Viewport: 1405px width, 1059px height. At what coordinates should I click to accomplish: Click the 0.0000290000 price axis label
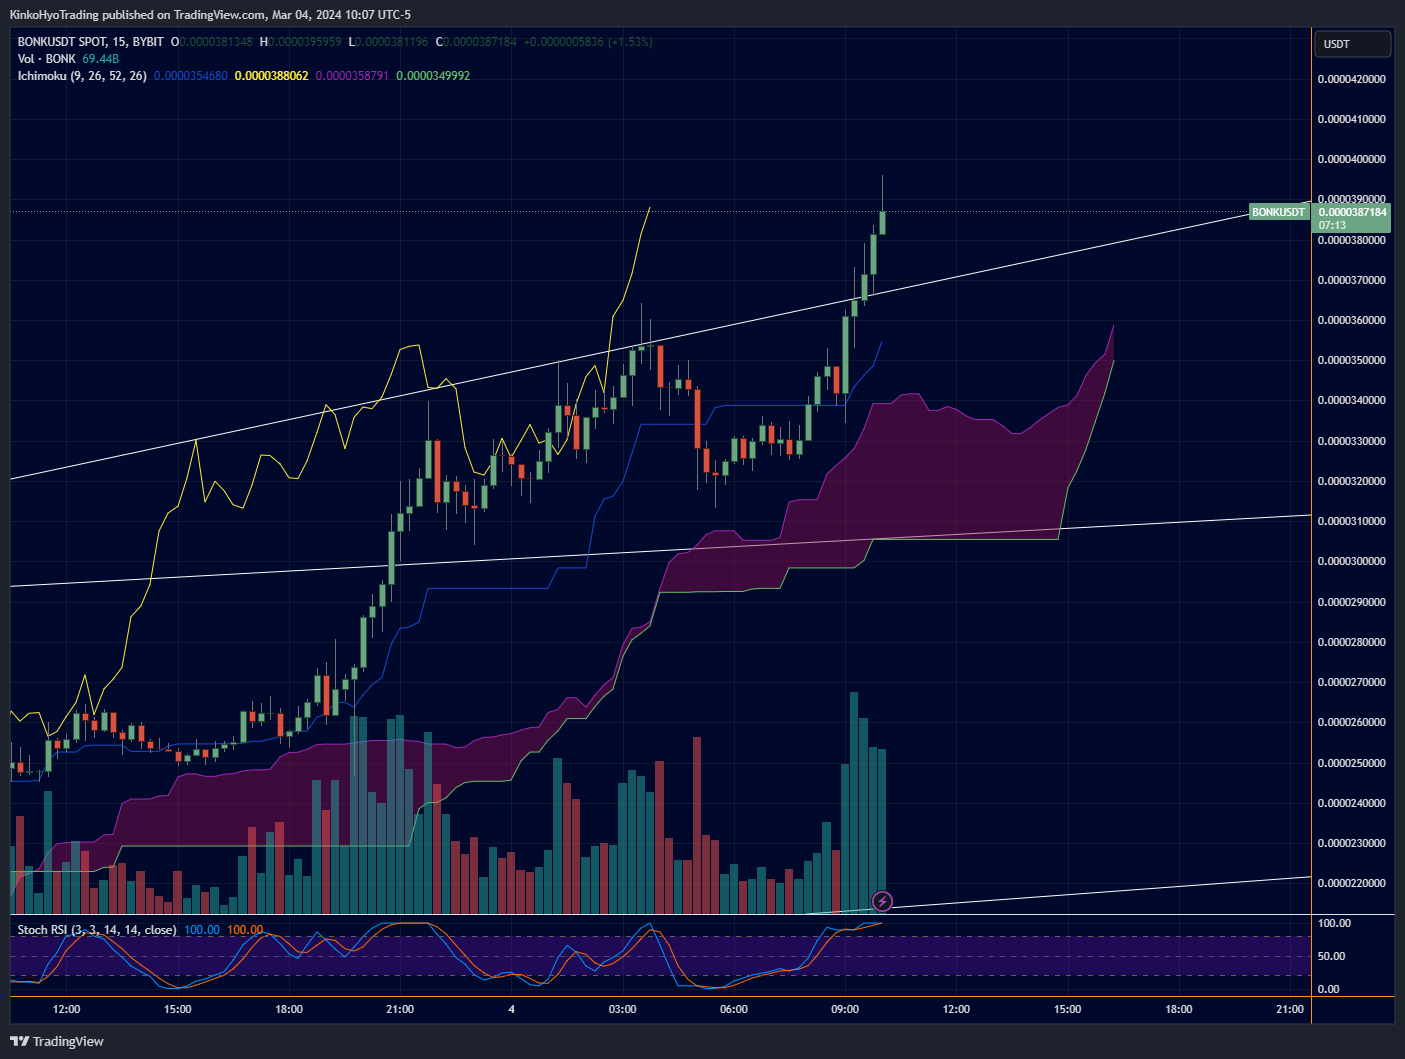pos(1352,602)
